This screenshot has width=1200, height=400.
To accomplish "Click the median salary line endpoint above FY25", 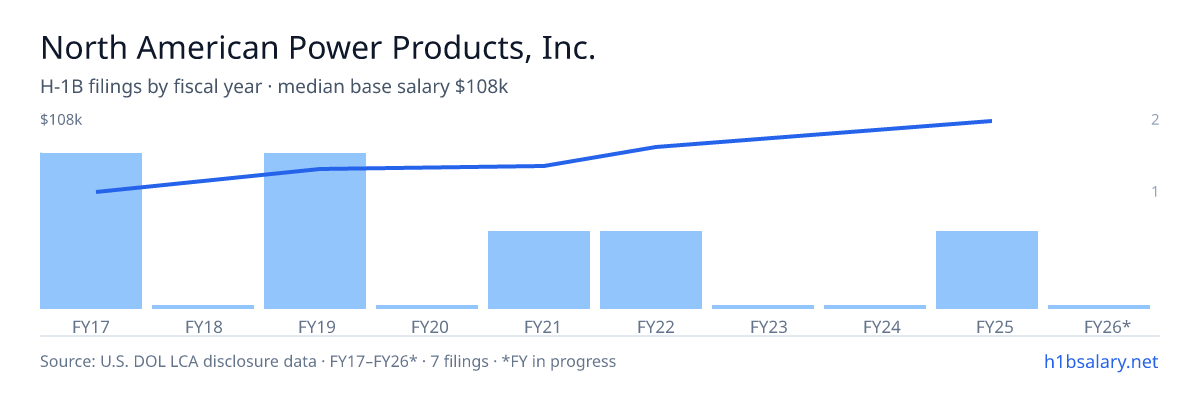I will (x=990, y=121).
